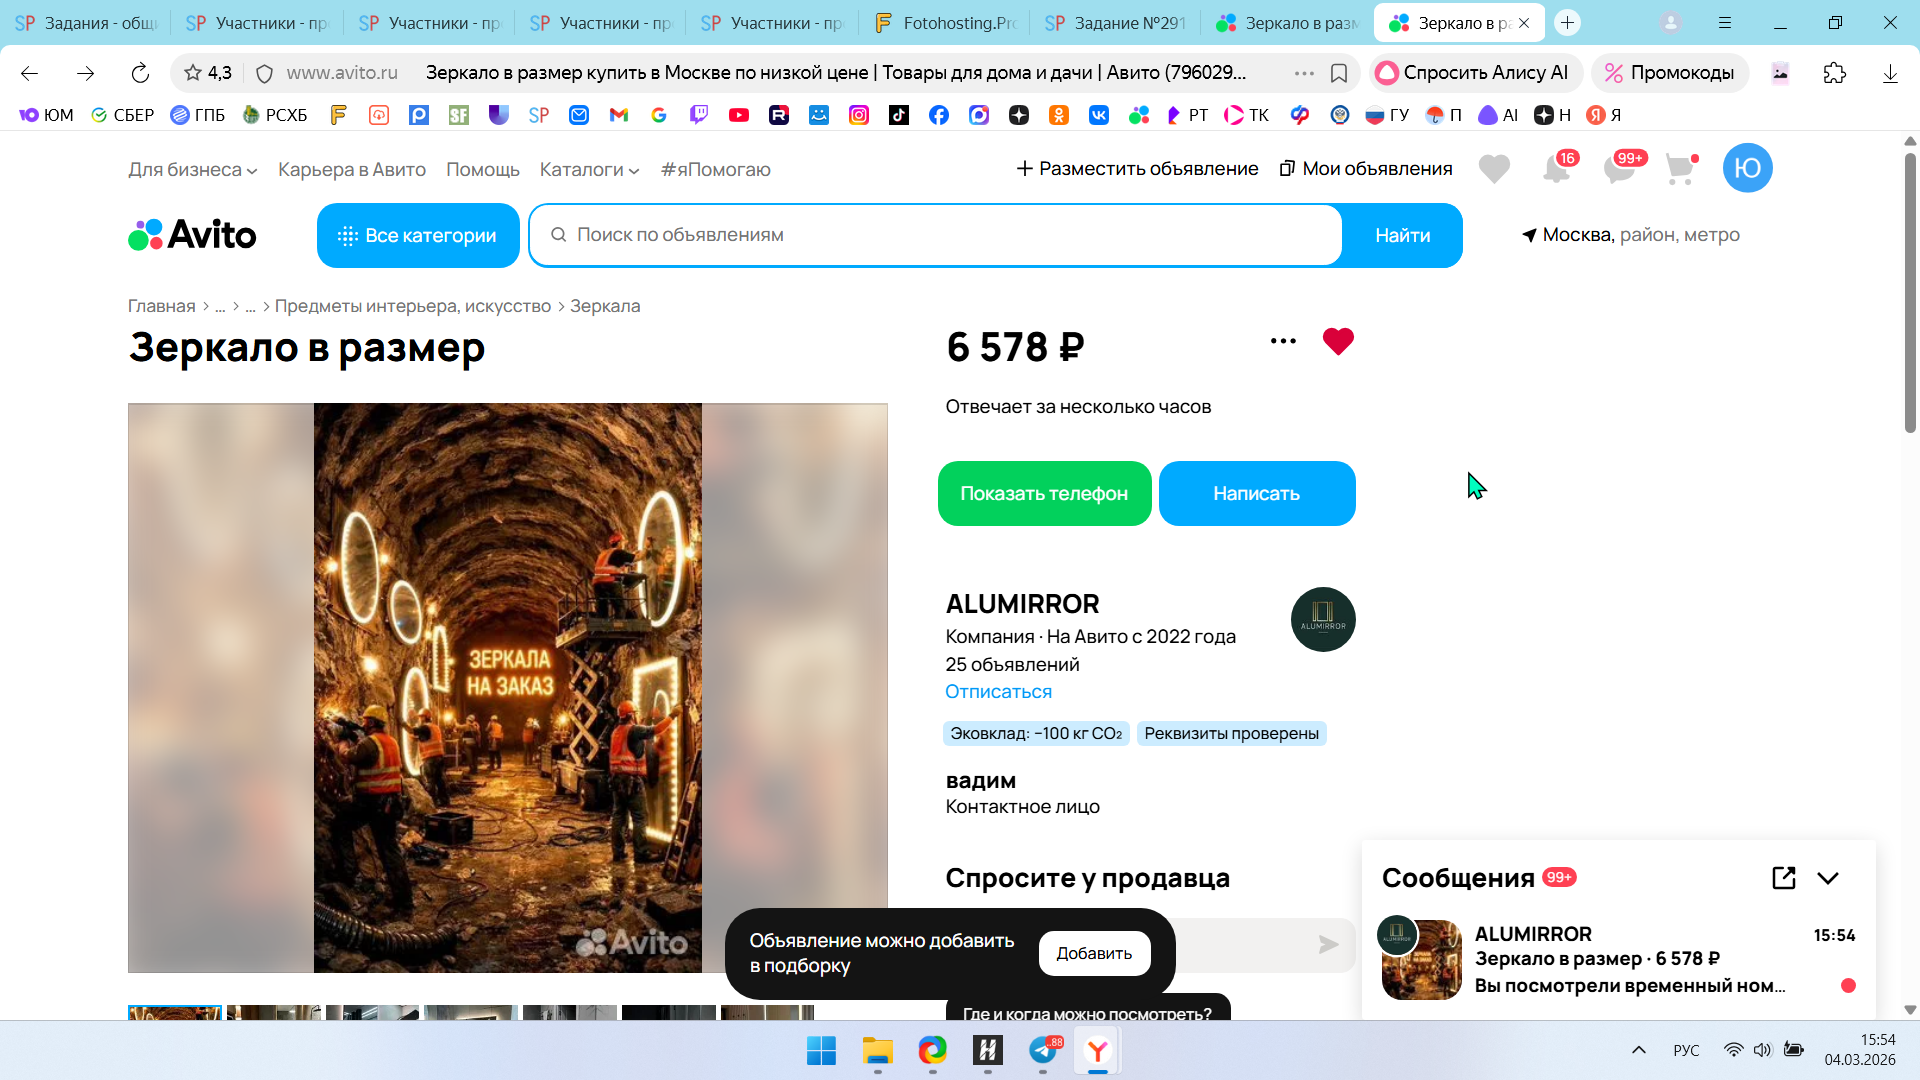Toggle red favorite heart on listing

tap(1338, 341)
